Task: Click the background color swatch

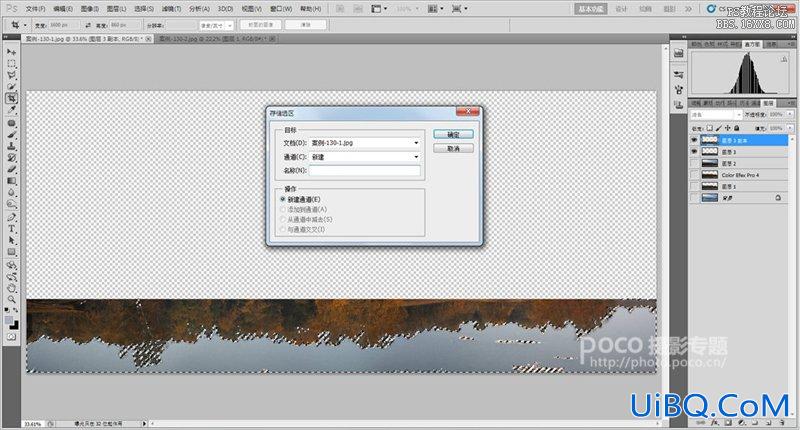Action: click(14, 325)
